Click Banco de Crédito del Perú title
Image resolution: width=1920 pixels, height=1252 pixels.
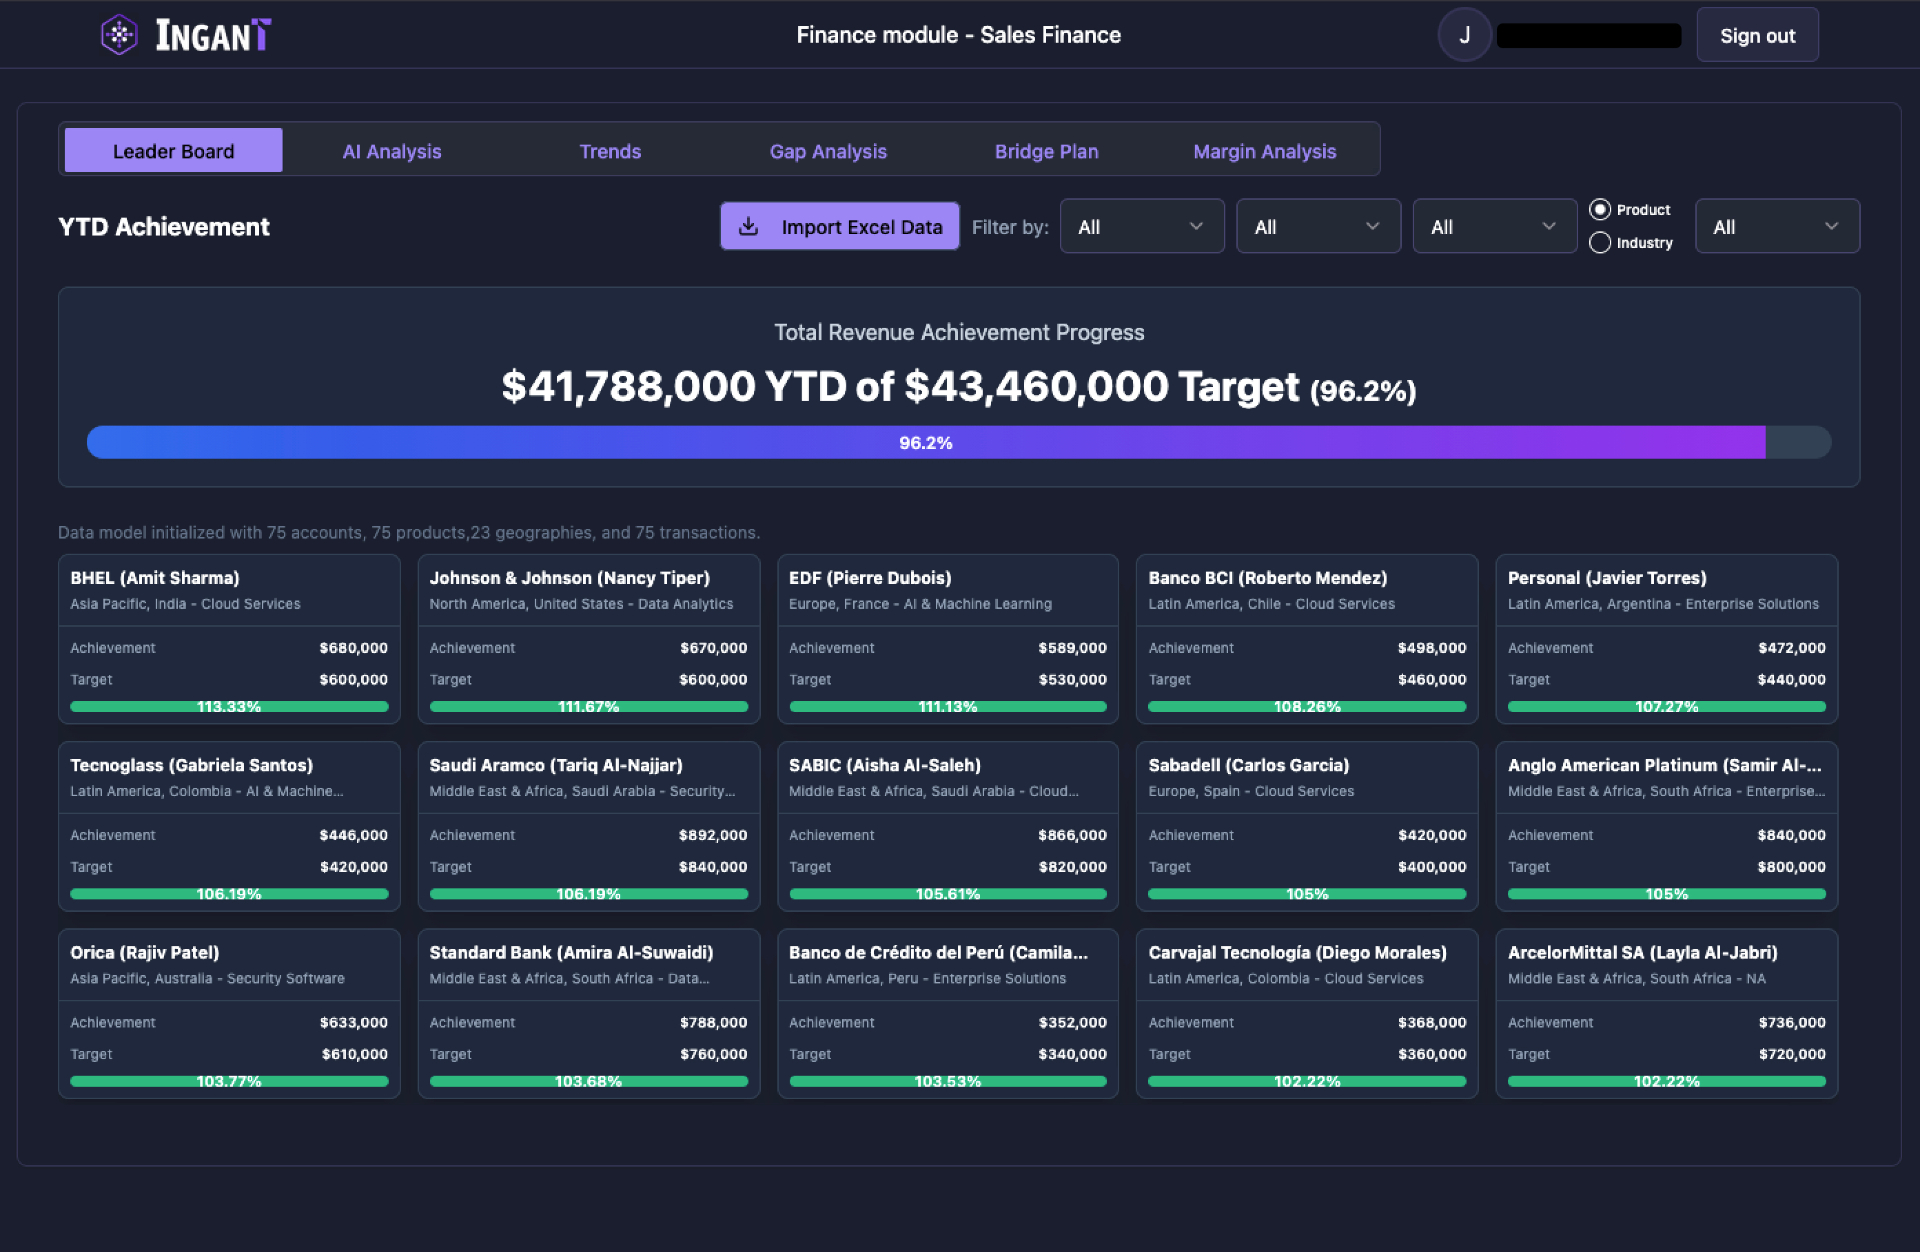pyautogui.click(x=938, y=952)
